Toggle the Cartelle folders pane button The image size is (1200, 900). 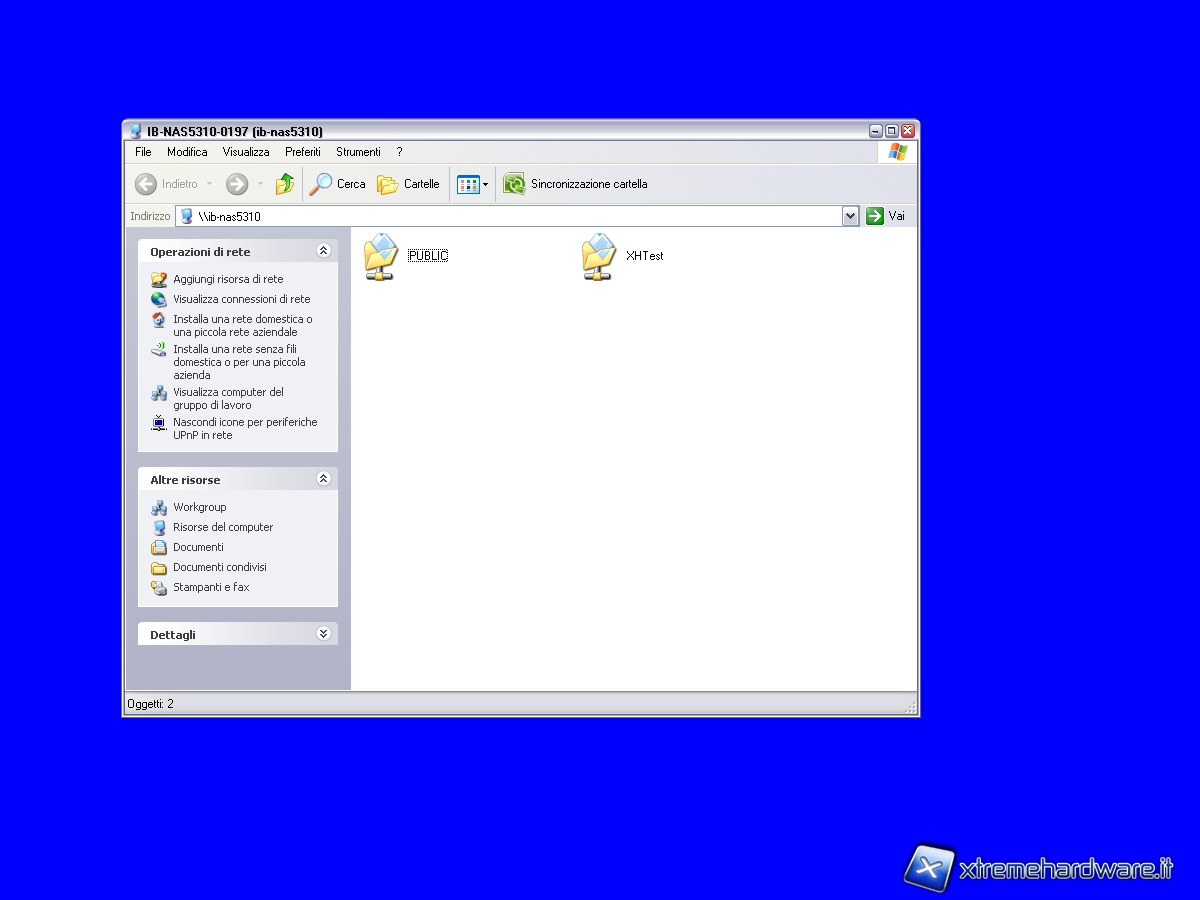[408, 184]
